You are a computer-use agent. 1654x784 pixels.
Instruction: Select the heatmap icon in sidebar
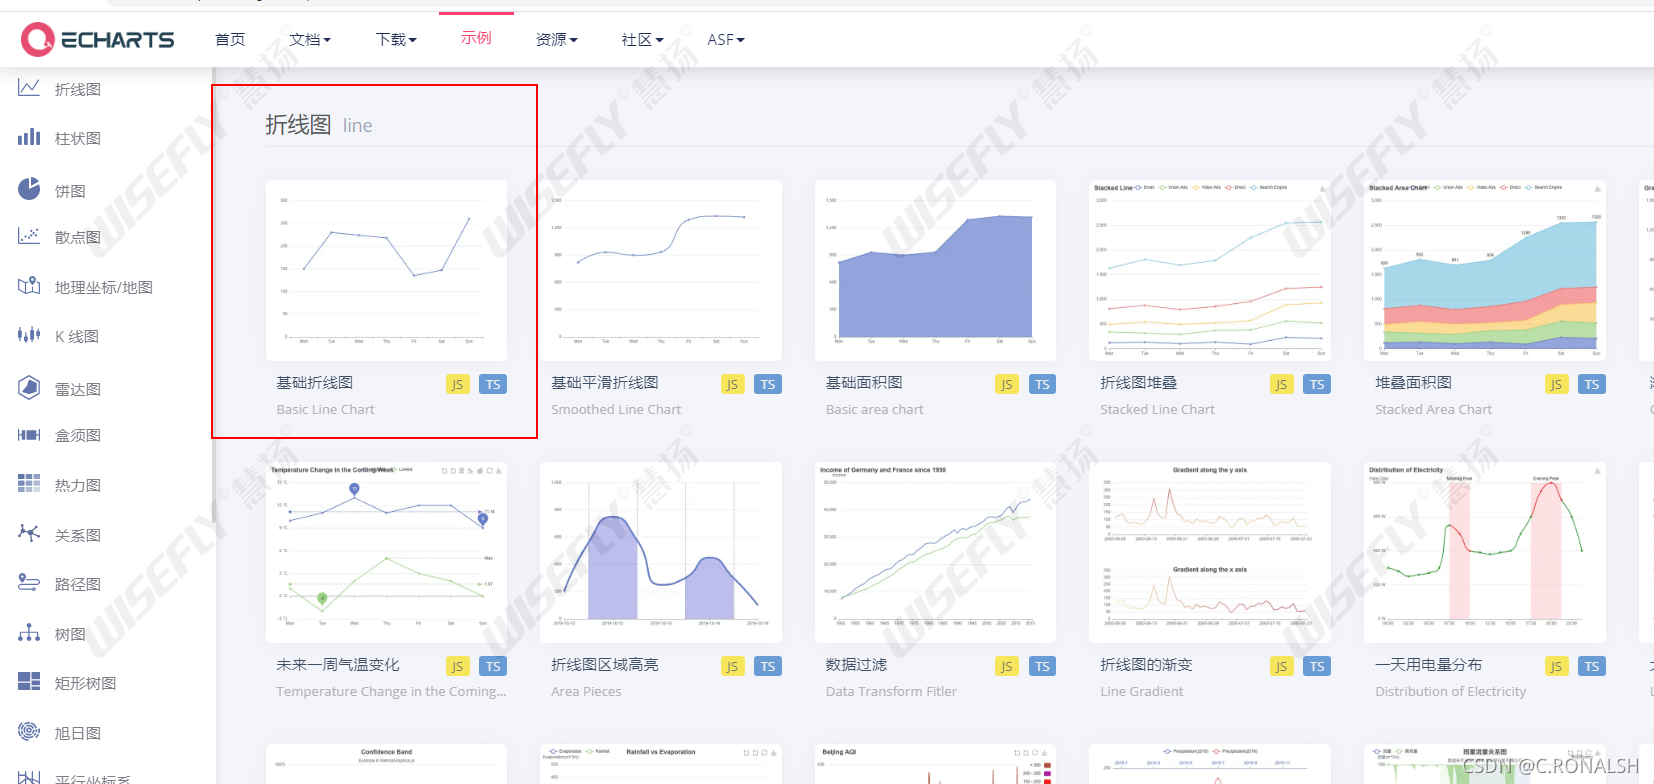pyautogui.click(x=29, y=484)
